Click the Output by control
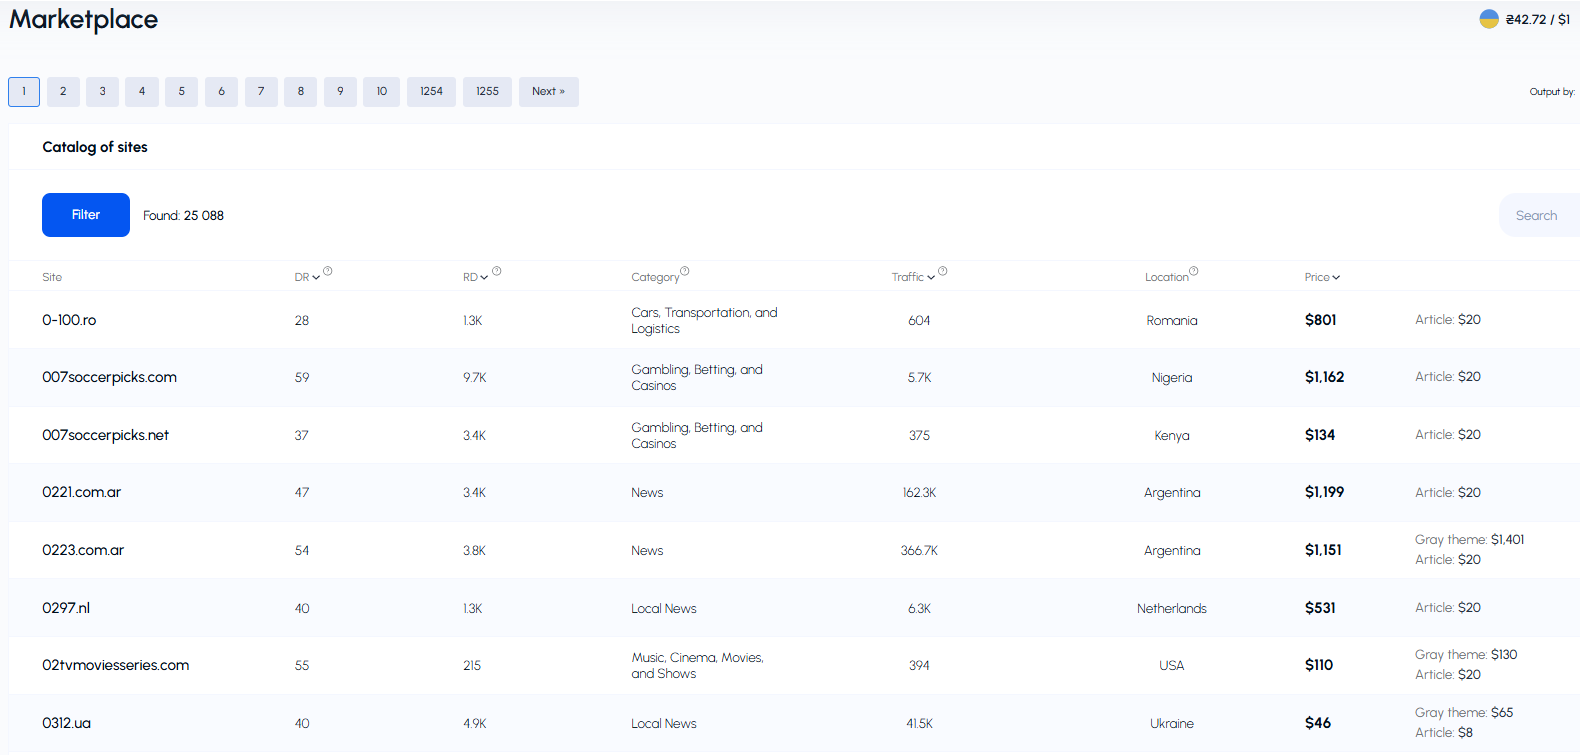 tap(1552, 92)
